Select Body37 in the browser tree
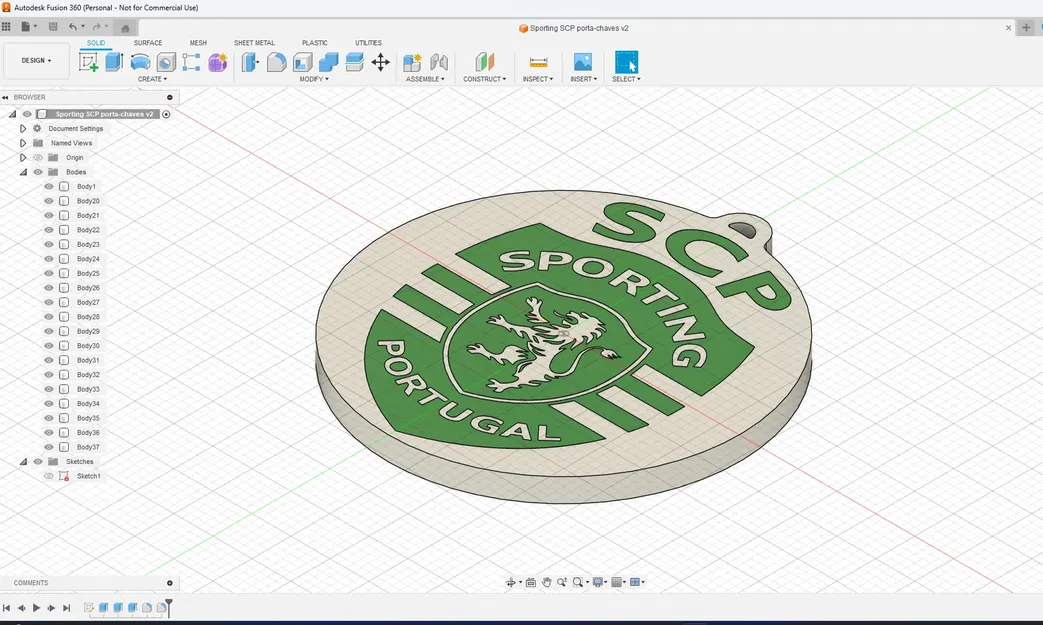This screenshot has width=1043, height=625. [89, 447]
